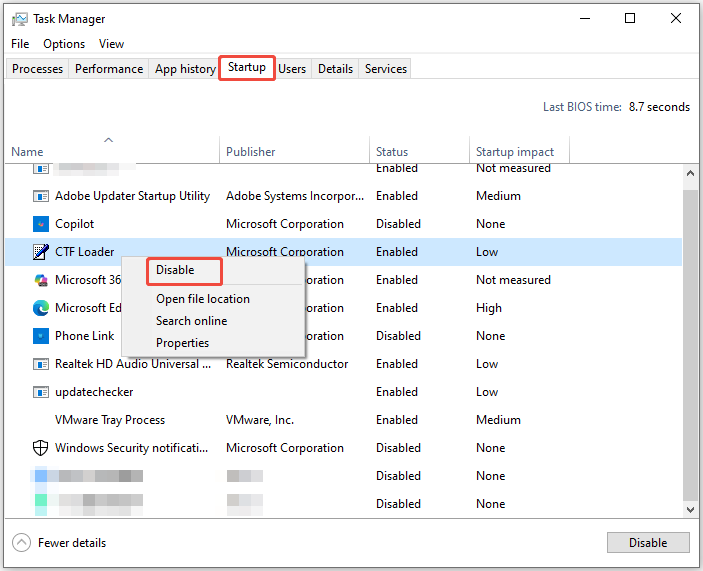Switch to the Performance tab
The image size is (703, 571).
pyautogui.click(x=109, y=69)
